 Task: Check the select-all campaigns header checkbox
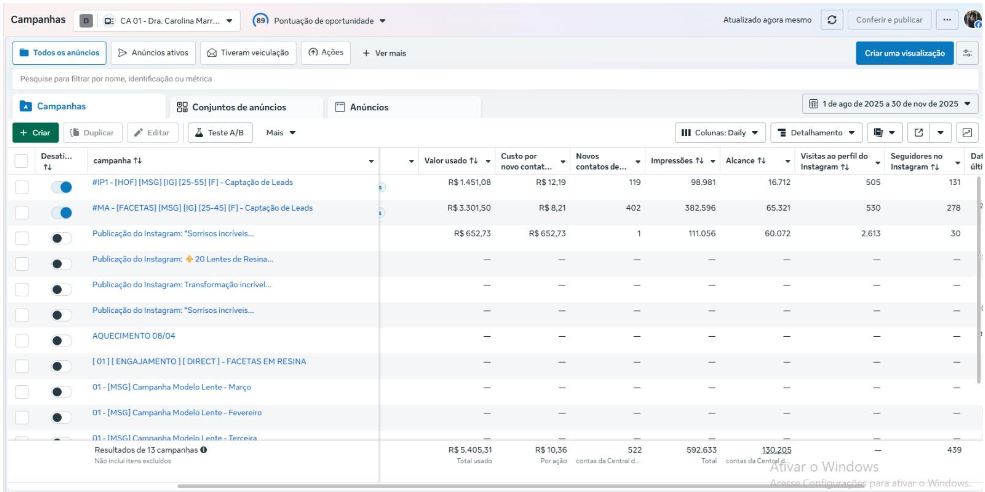(22, 161)
